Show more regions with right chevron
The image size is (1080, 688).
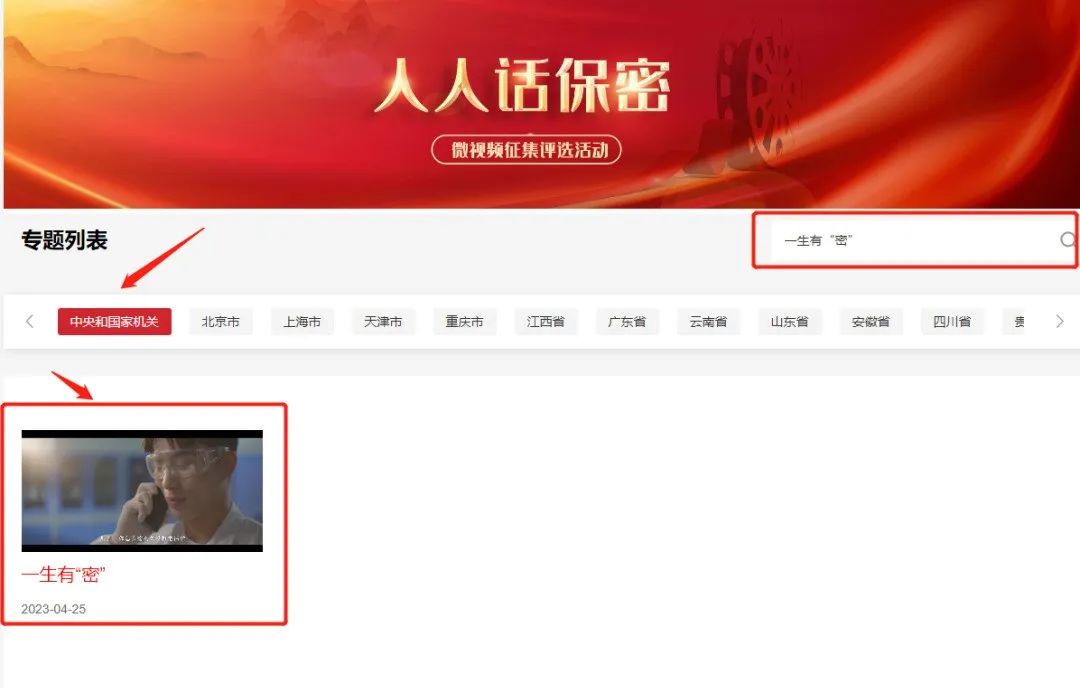[1059, 321]
